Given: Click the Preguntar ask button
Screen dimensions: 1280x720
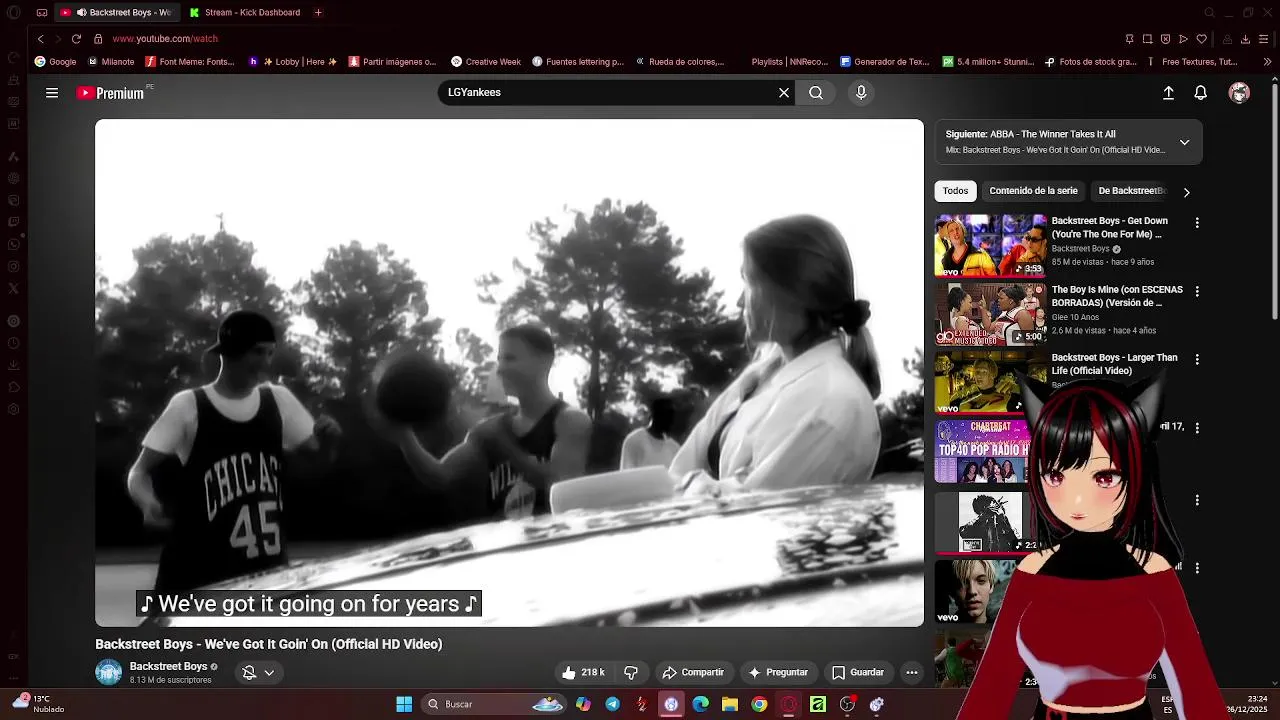Looking at the screenshot, I should (x=778, y=672).
